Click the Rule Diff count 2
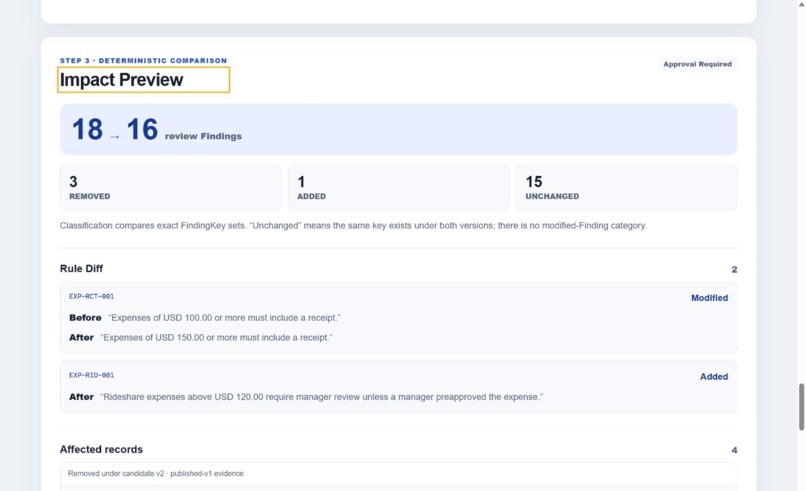The image size is (806, 491). pyautogui.click(x=734, y=269)
